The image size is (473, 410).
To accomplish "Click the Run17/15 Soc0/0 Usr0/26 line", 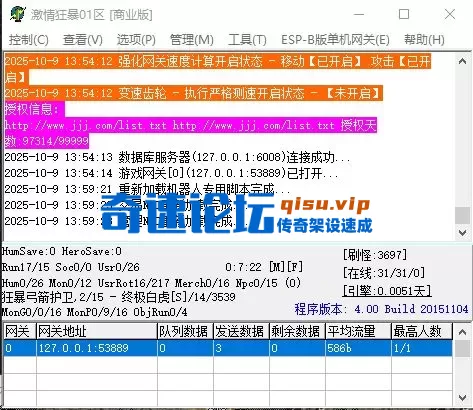I will click(x=71, y=267).
